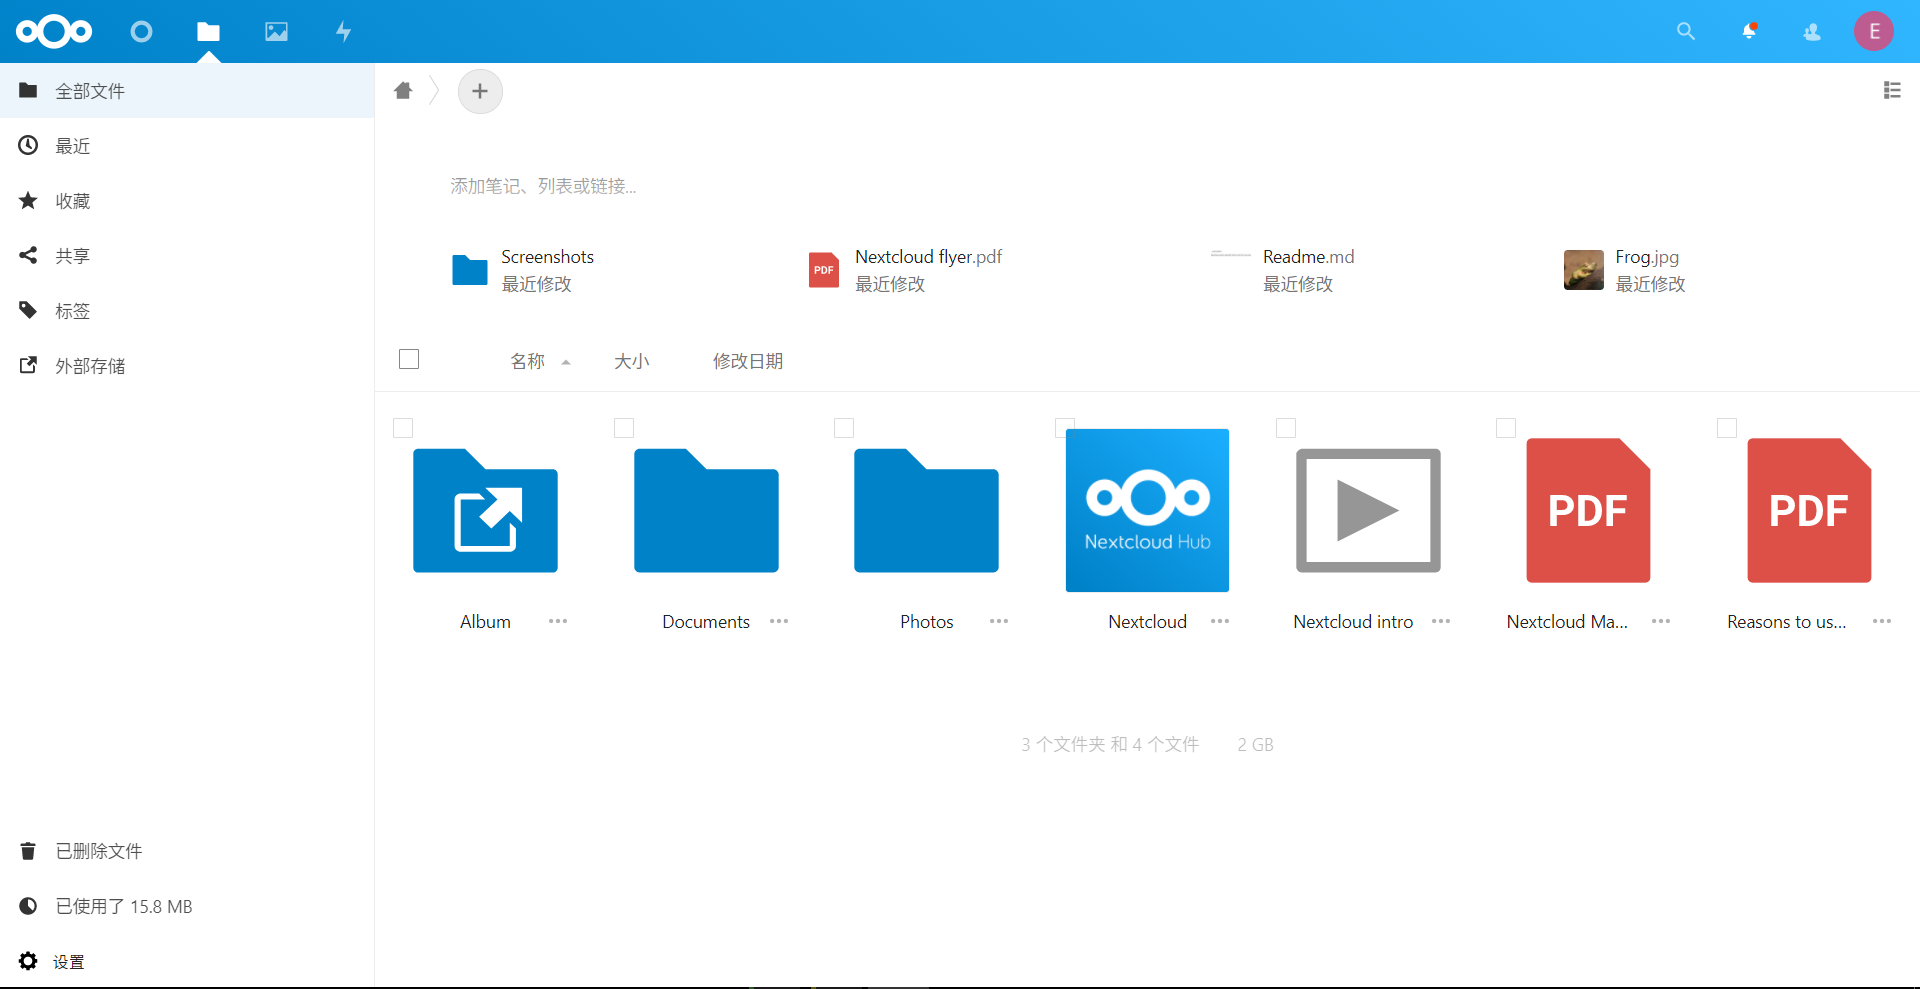Open more actions menu for Documents
This screenshot has width=1920, height=989.
click(x=779, y=622)
